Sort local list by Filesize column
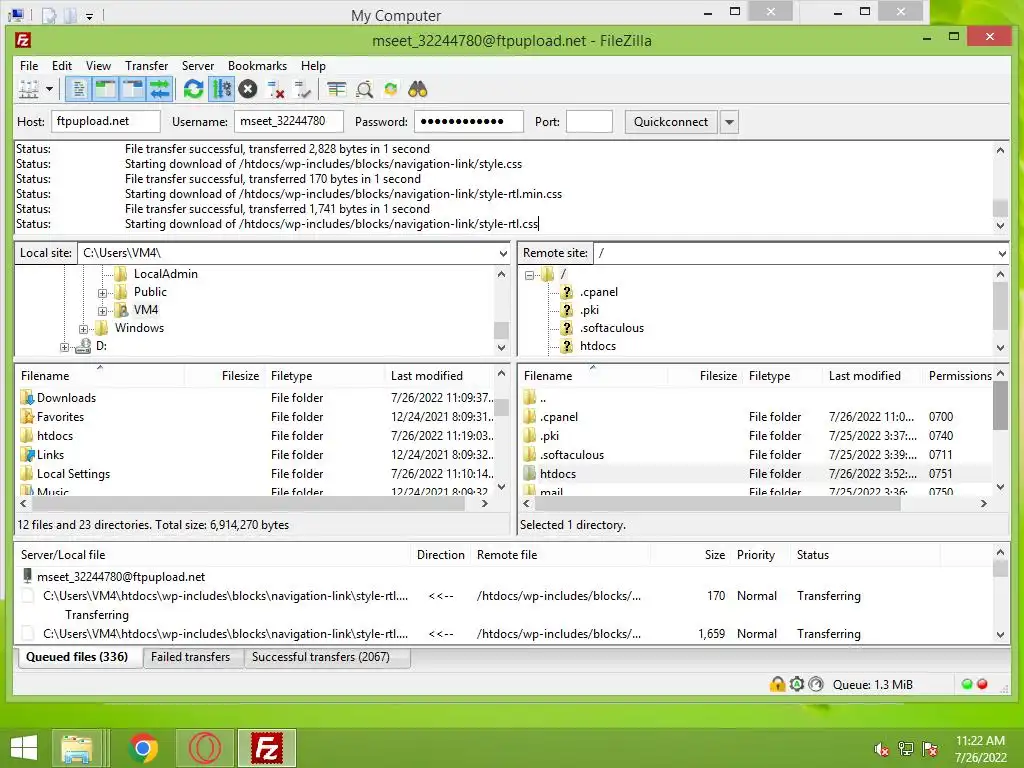 pyautogui.click(x=240, y=376)
